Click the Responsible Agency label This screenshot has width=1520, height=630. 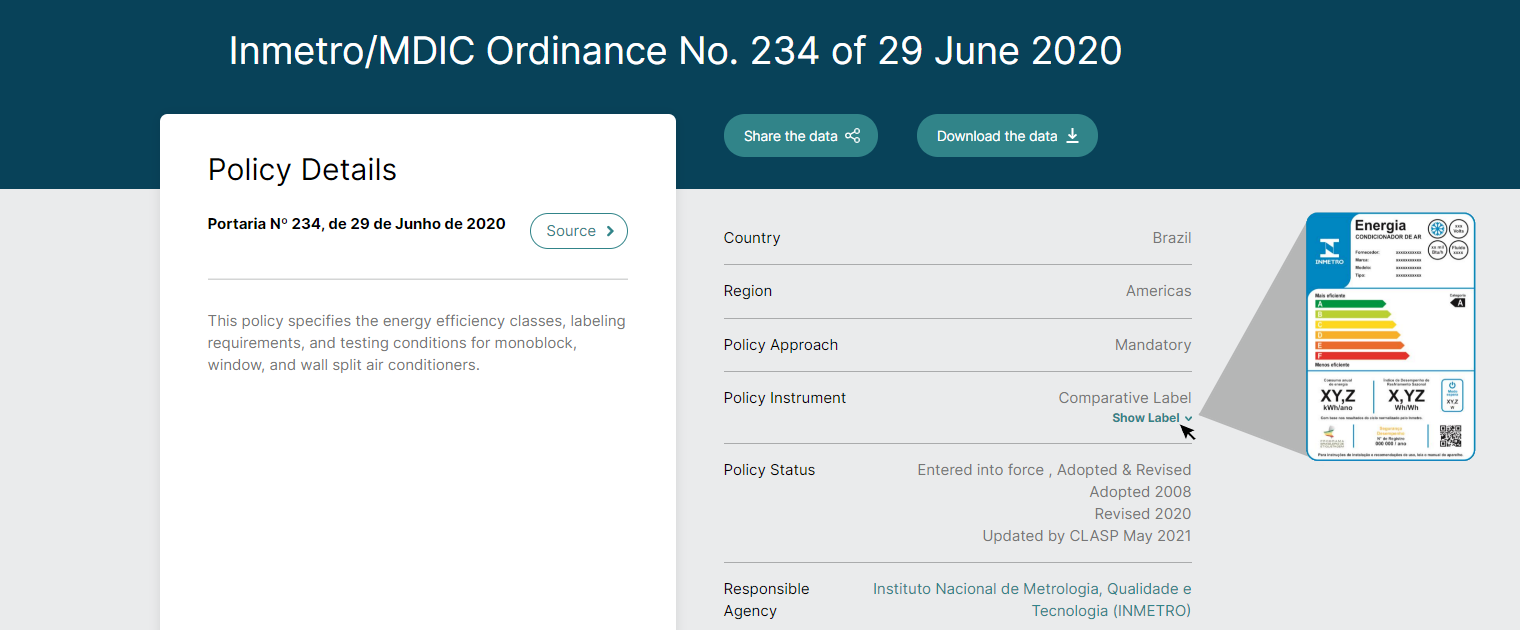767,600
